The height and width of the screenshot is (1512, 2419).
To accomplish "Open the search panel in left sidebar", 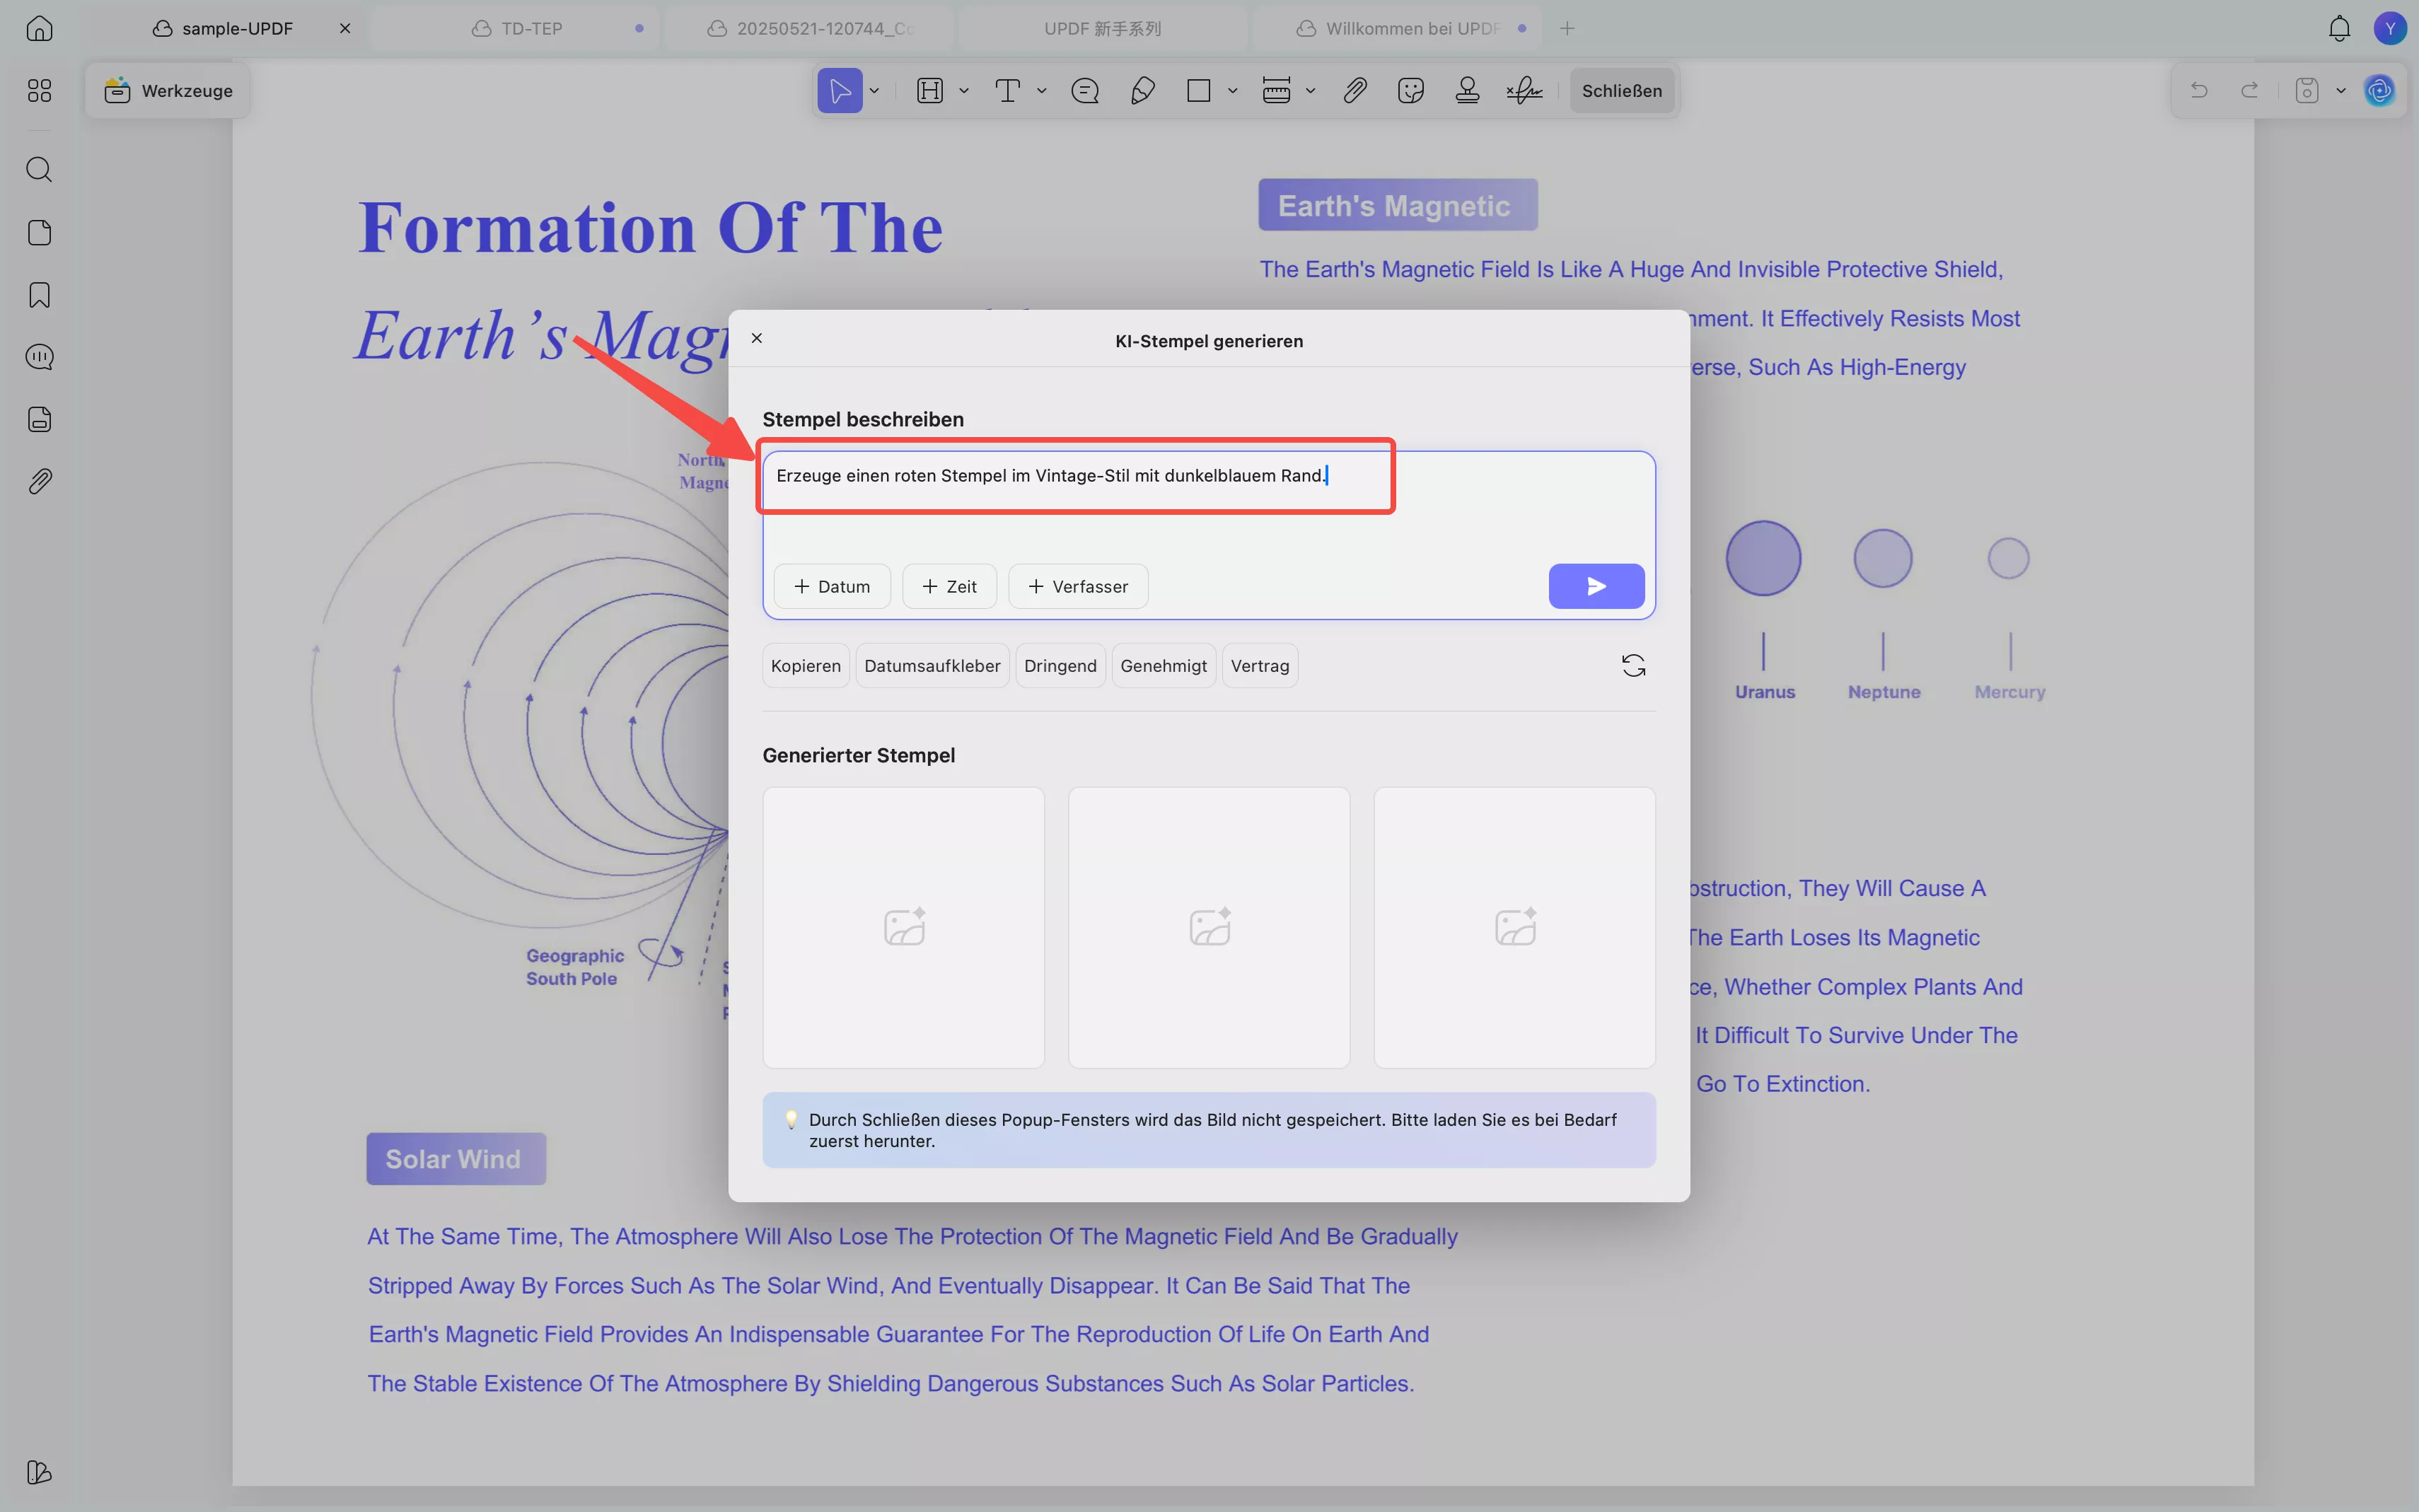I will [x=39, y=169].
